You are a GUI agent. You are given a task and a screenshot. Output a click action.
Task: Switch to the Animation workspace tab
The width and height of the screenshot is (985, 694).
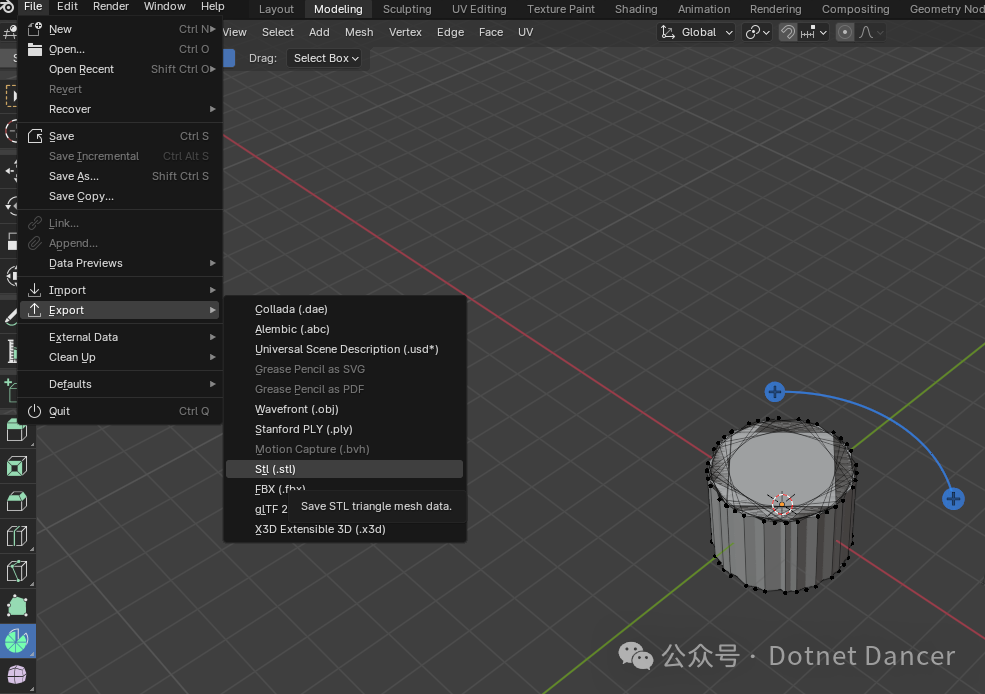pyautogui.click(x=703, y=8)
